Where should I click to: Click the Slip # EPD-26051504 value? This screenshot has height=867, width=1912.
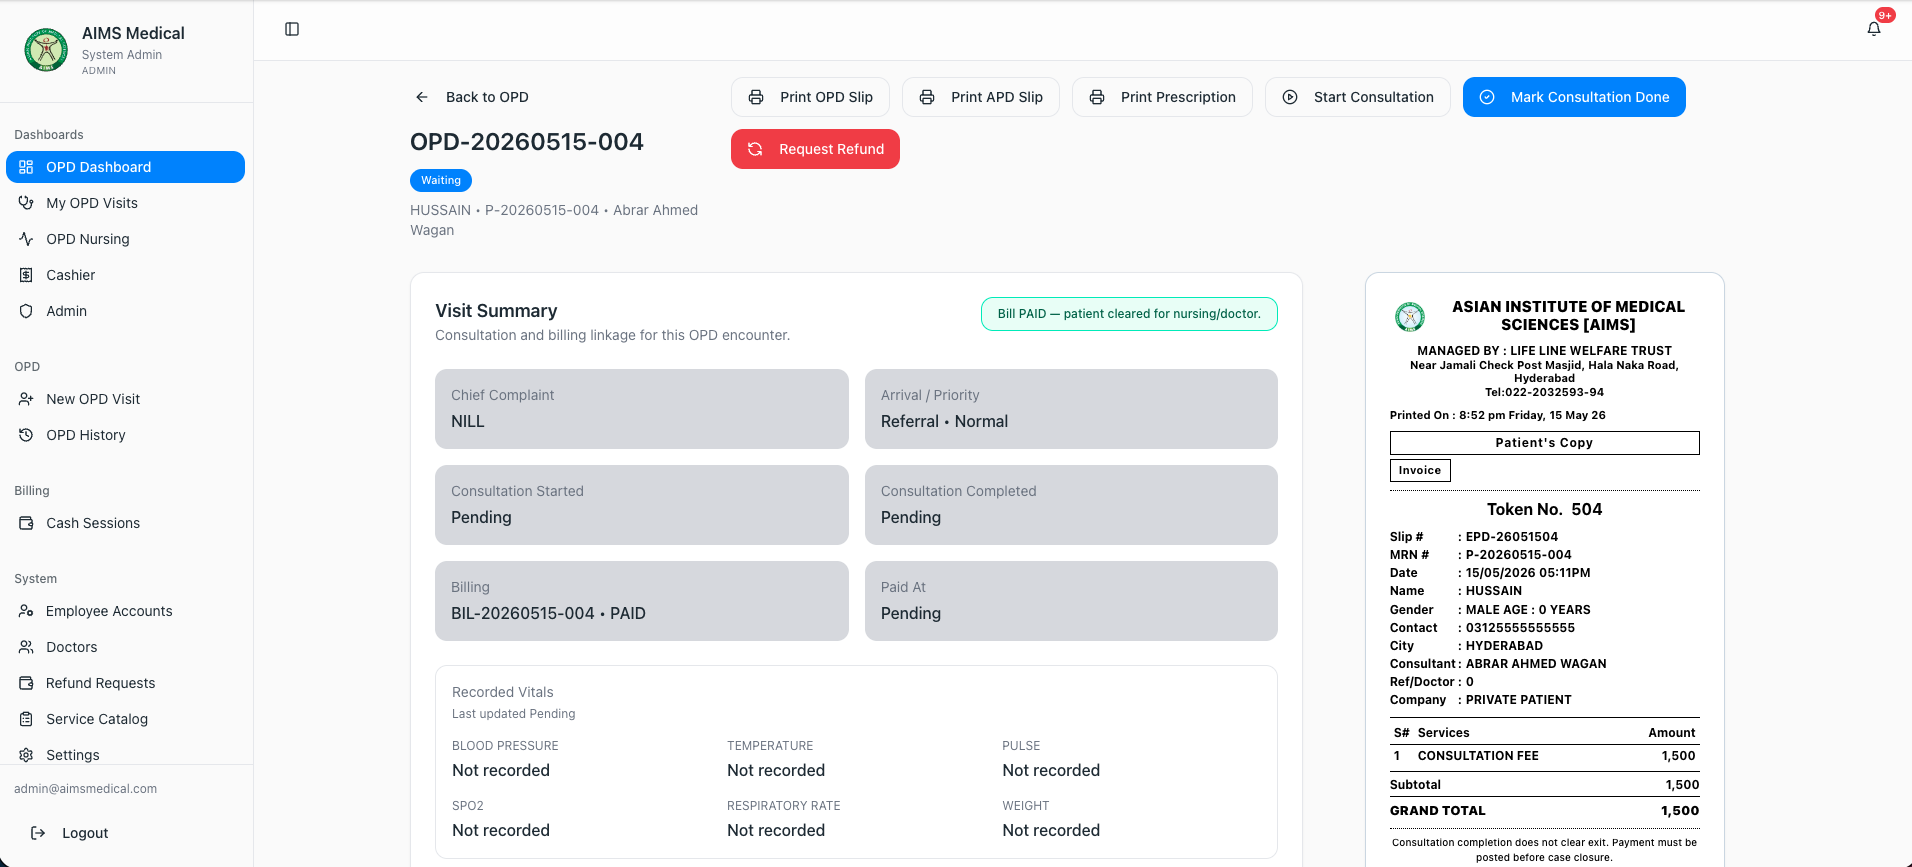(x=1512, y=537)
